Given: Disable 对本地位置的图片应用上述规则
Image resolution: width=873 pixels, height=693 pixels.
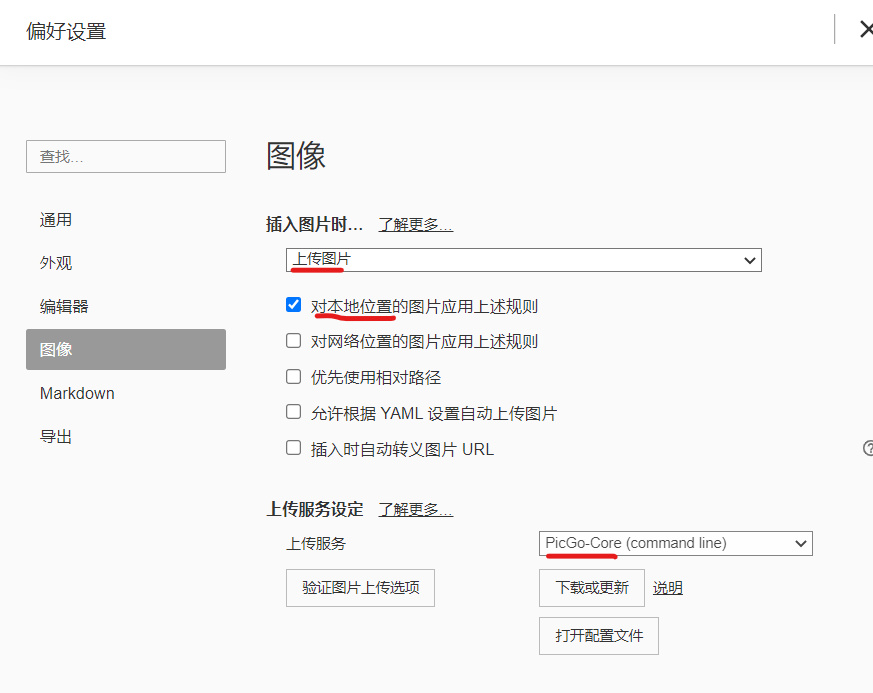Looking at the screenshot, I should point(293,304).
